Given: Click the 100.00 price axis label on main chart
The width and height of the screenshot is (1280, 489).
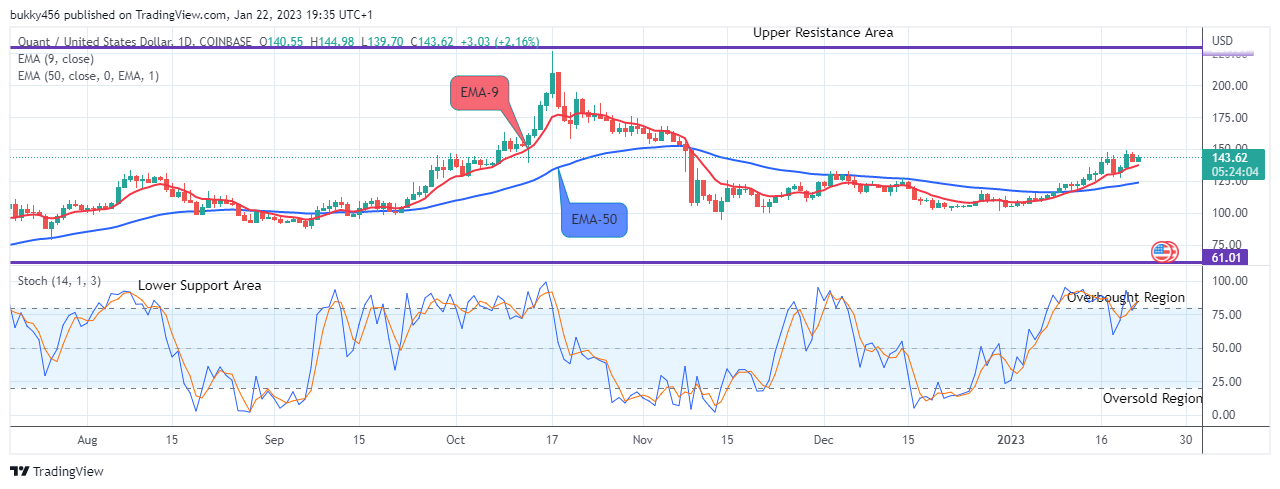Looking at the screenshot, I should (1228, 213).
